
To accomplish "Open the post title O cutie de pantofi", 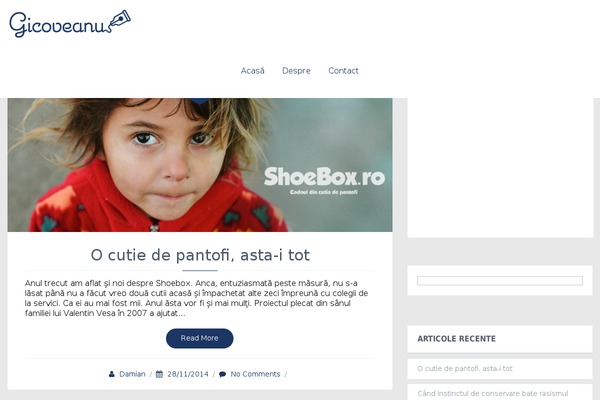I will pyautogui.click(x=200, y=255).
